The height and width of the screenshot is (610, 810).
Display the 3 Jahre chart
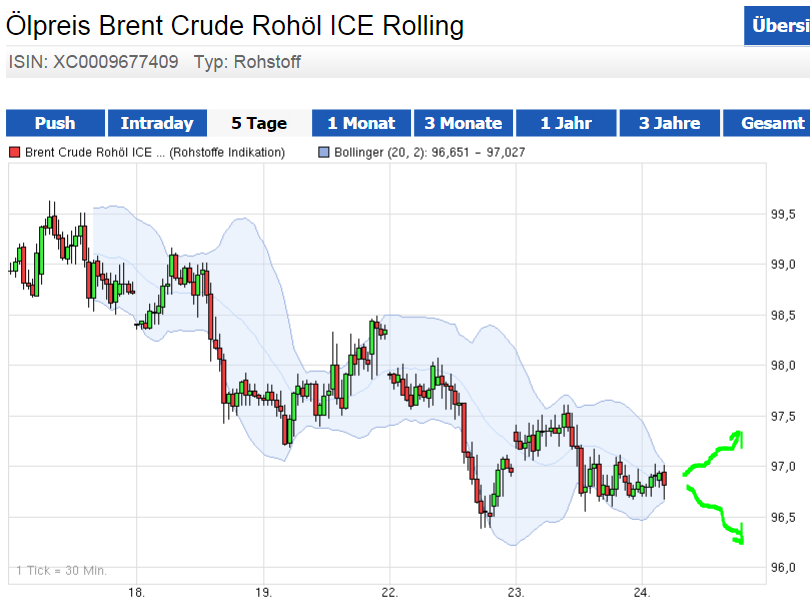[669, 123]
